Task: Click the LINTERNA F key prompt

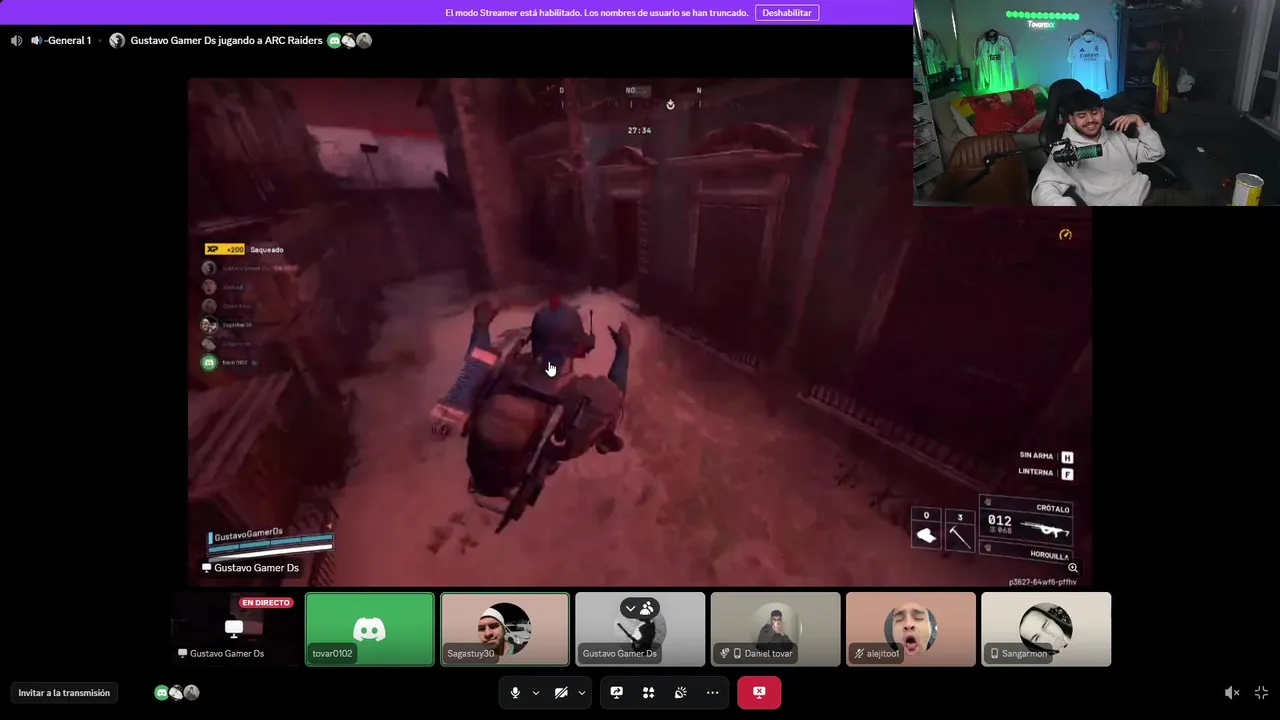Action: coord(1046,473)
